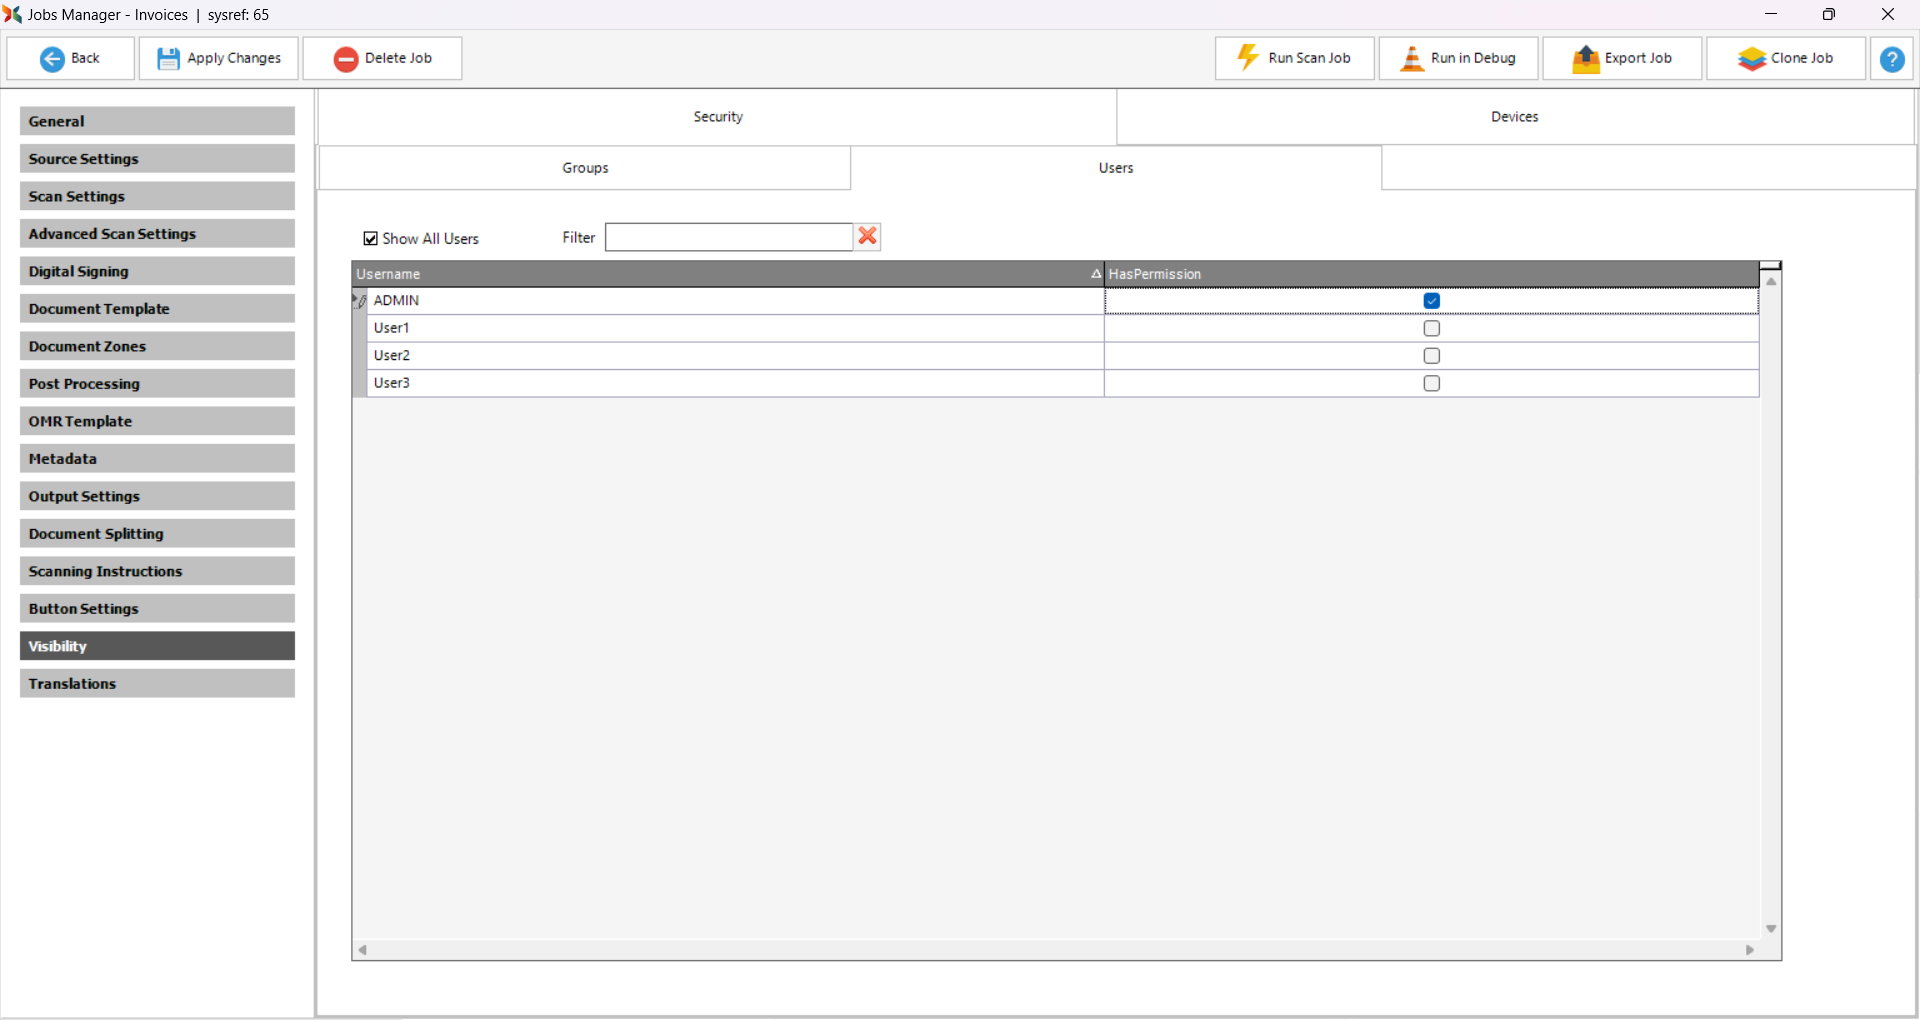The image size is (1920, 1020).
Task: Open the Scan Settings section
Action: (157, 197)
